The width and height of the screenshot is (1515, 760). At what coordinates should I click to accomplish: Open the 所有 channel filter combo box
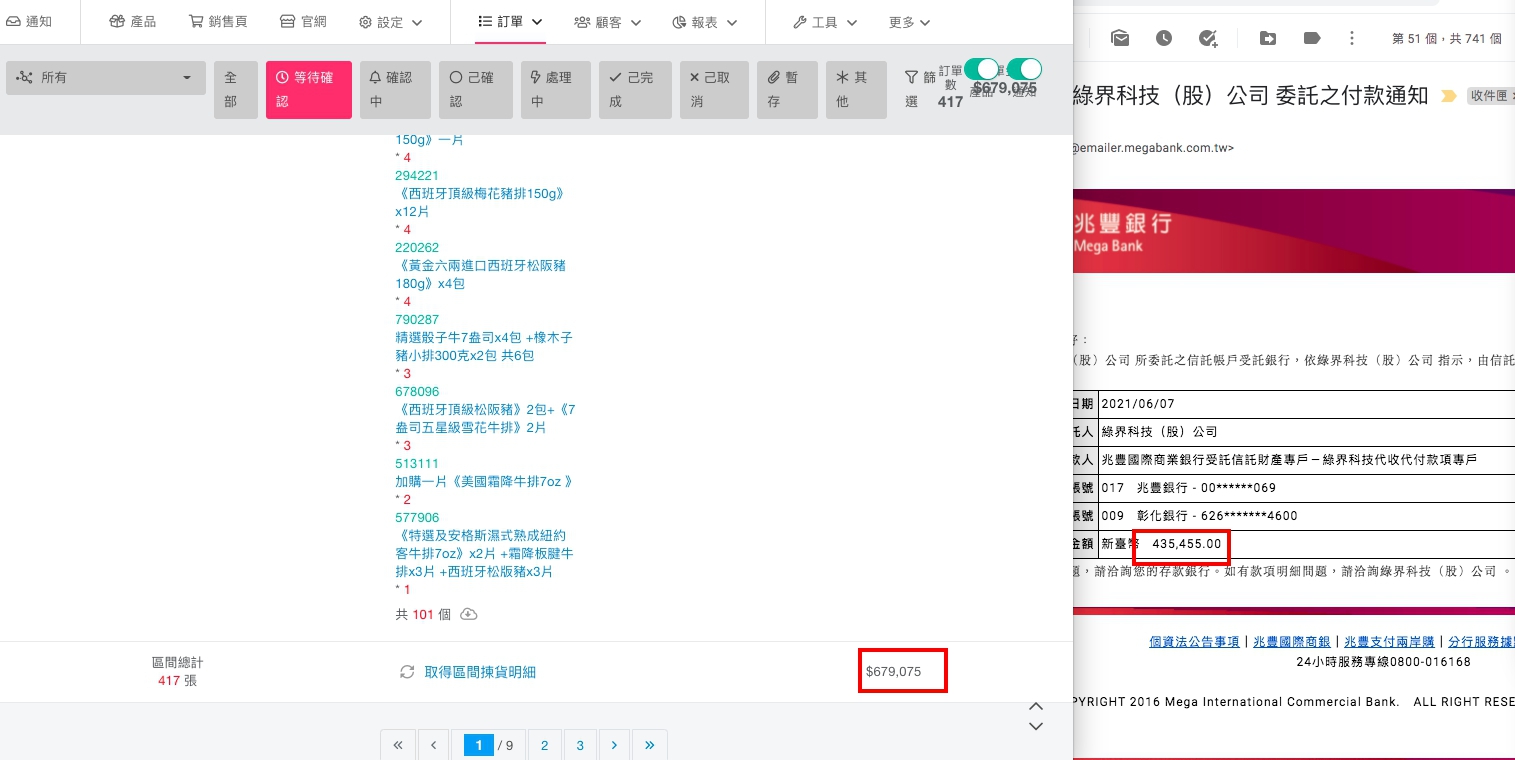[105, 78]
